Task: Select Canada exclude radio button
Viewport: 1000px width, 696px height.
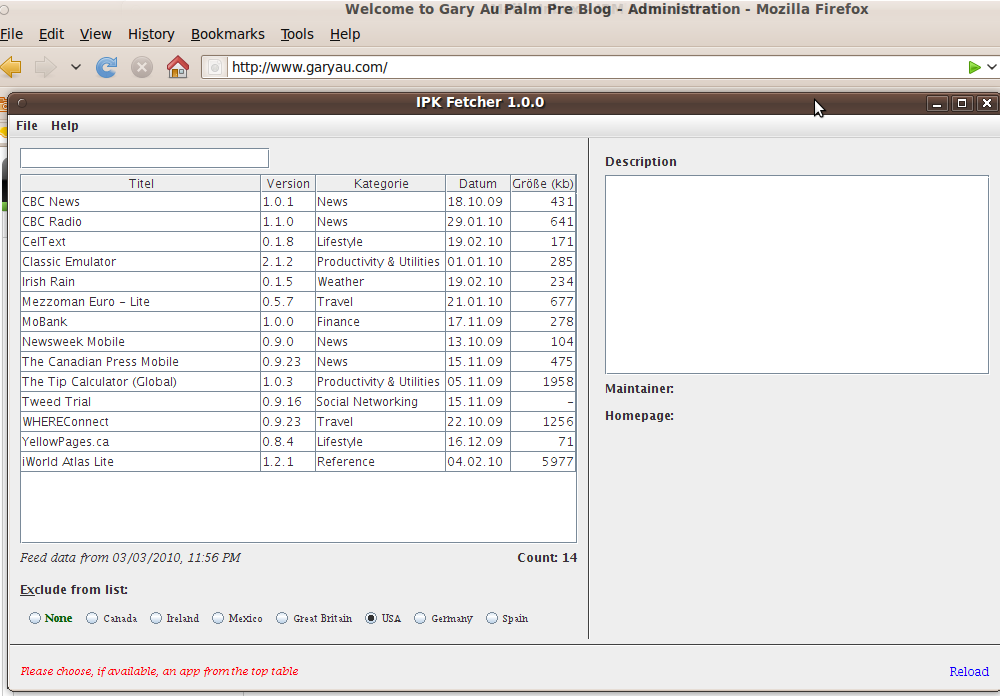Action: [92, 618]
